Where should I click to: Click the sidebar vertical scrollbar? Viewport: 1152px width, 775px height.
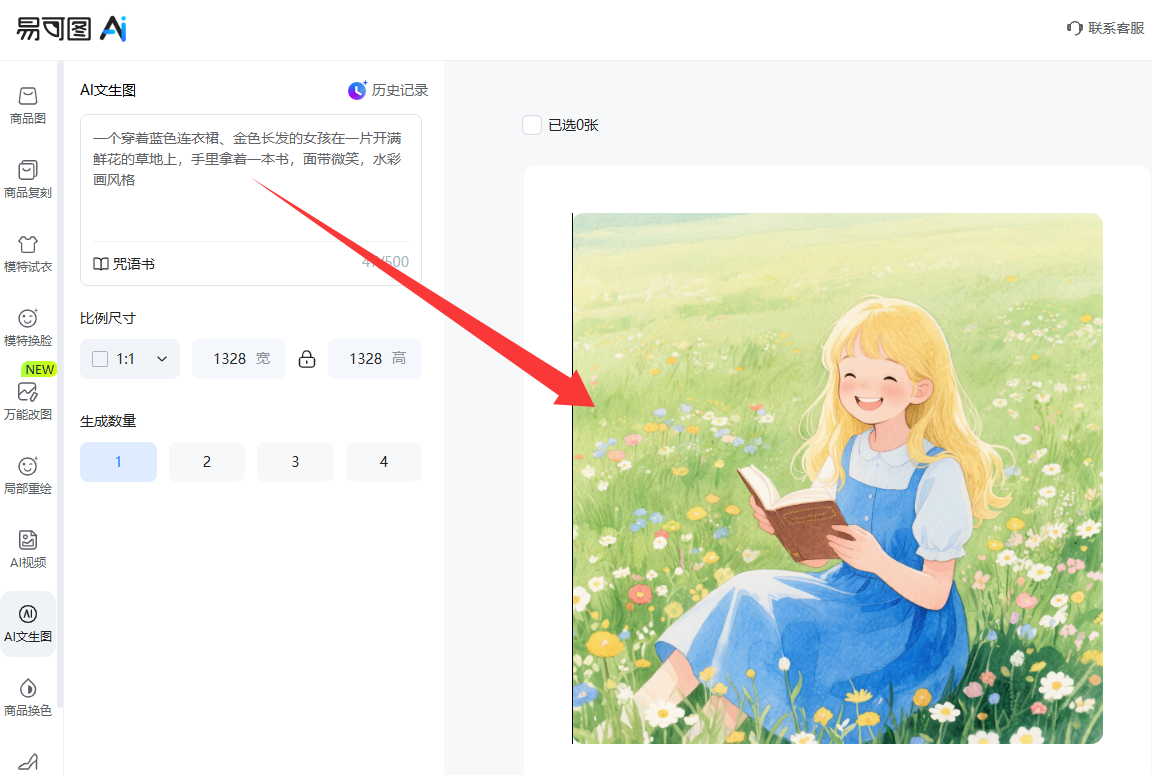point(60,382)
